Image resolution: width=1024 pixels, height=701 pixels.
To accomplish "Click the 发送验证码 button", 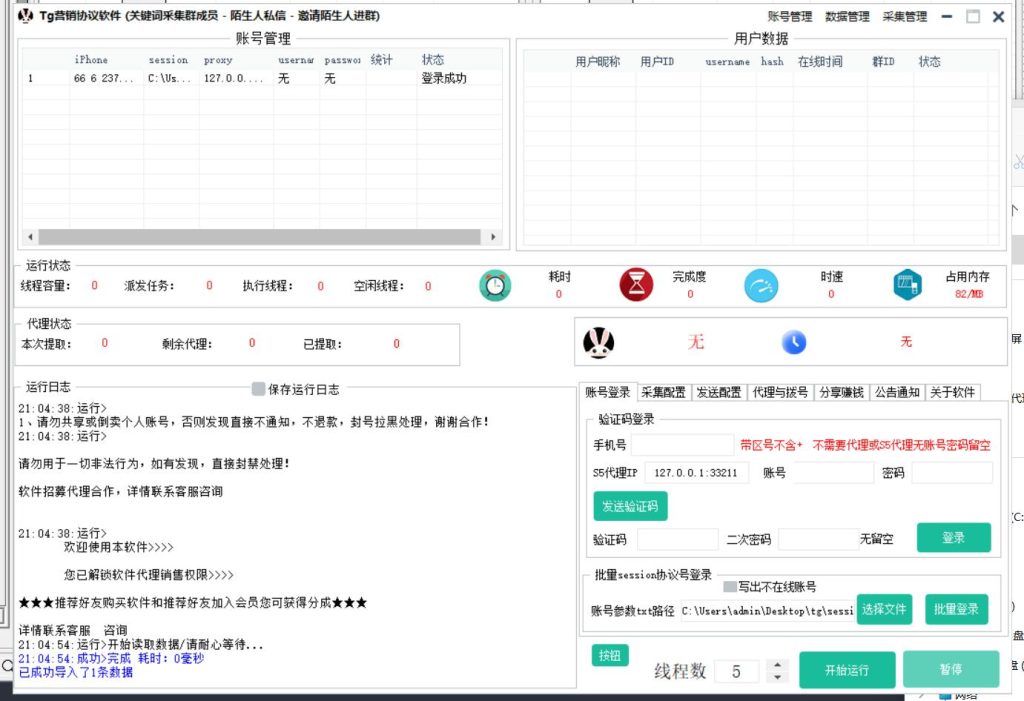I will coord(630,506).
